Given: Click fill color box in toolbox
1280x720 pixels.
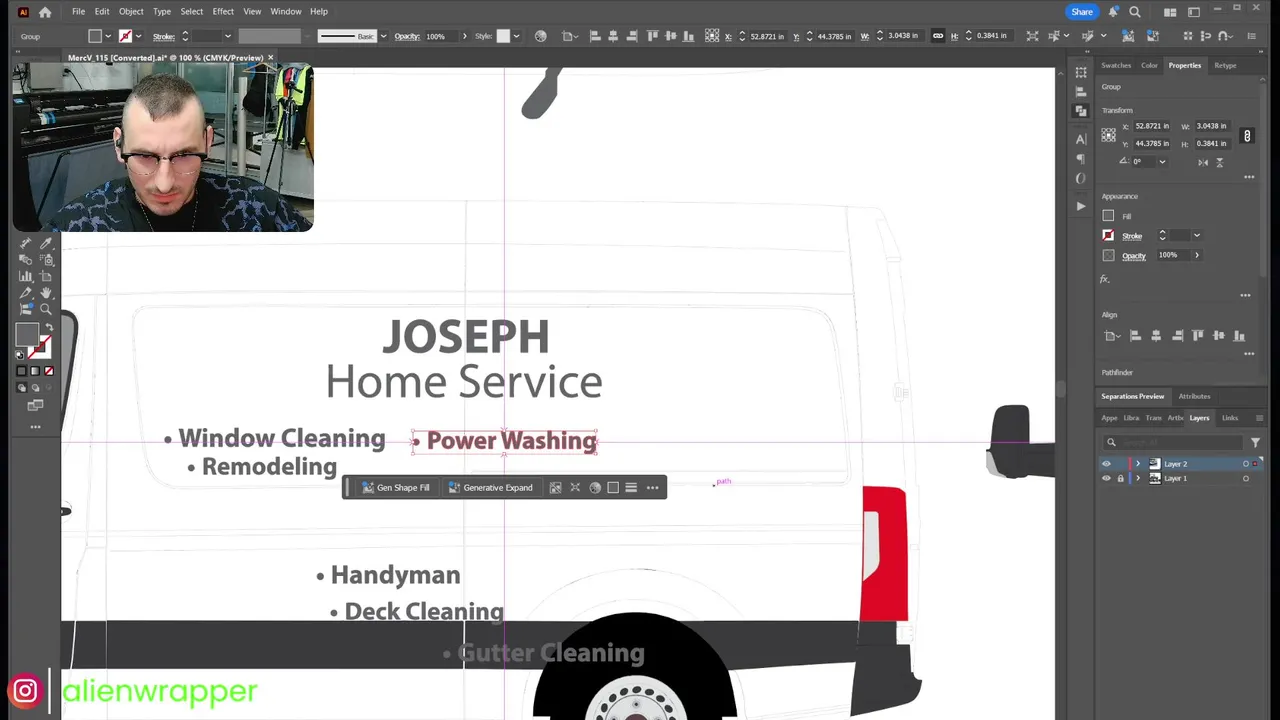Looking at the screenshot, I should (27, 335).
